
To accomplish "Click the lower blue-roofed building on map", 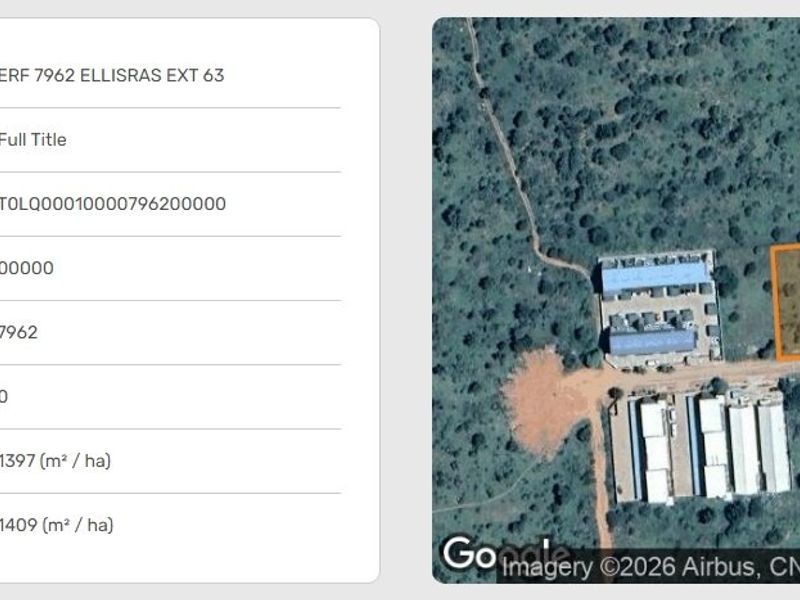I will [x=652, y=341].
